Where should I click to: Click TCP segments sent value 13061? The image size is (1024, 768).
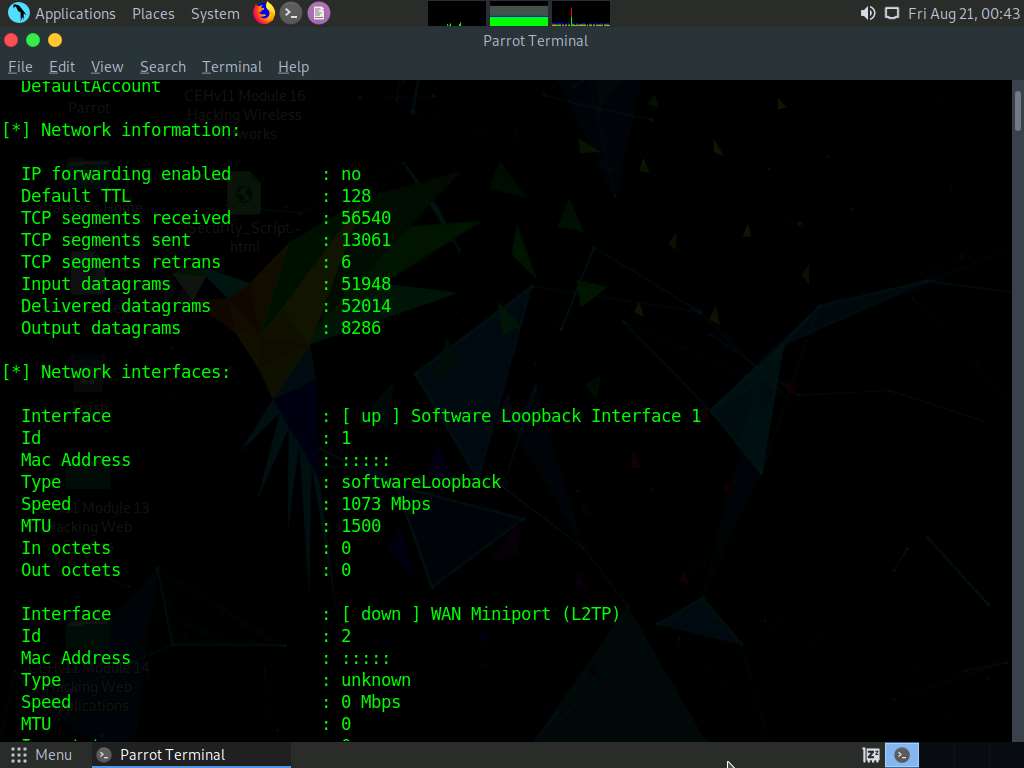(366, 240)
